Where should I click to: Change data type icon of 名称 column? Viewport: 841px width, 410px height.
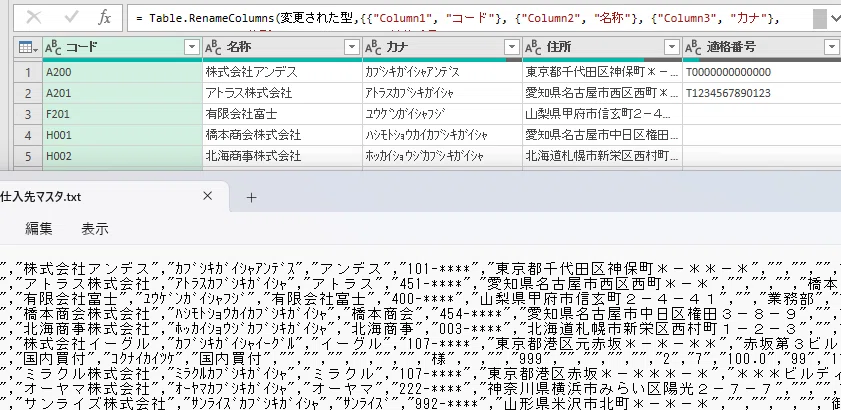[x=213, y=48]
